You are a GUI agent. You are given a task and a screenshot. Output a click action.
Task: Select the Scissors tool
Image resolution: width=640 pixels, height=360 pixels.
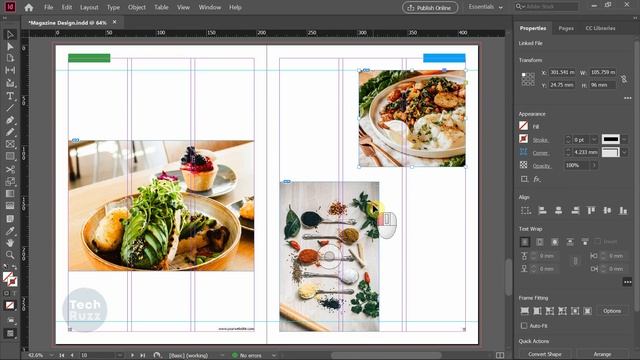click(x=10, y=169)
